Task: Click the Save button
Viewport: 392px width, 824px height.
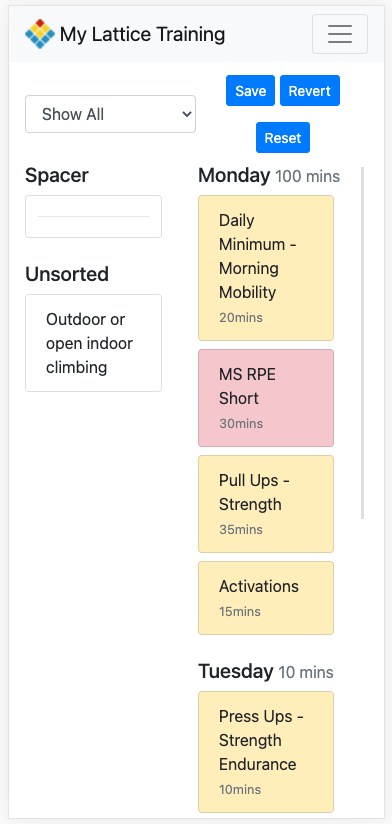Action: (250, 91)
